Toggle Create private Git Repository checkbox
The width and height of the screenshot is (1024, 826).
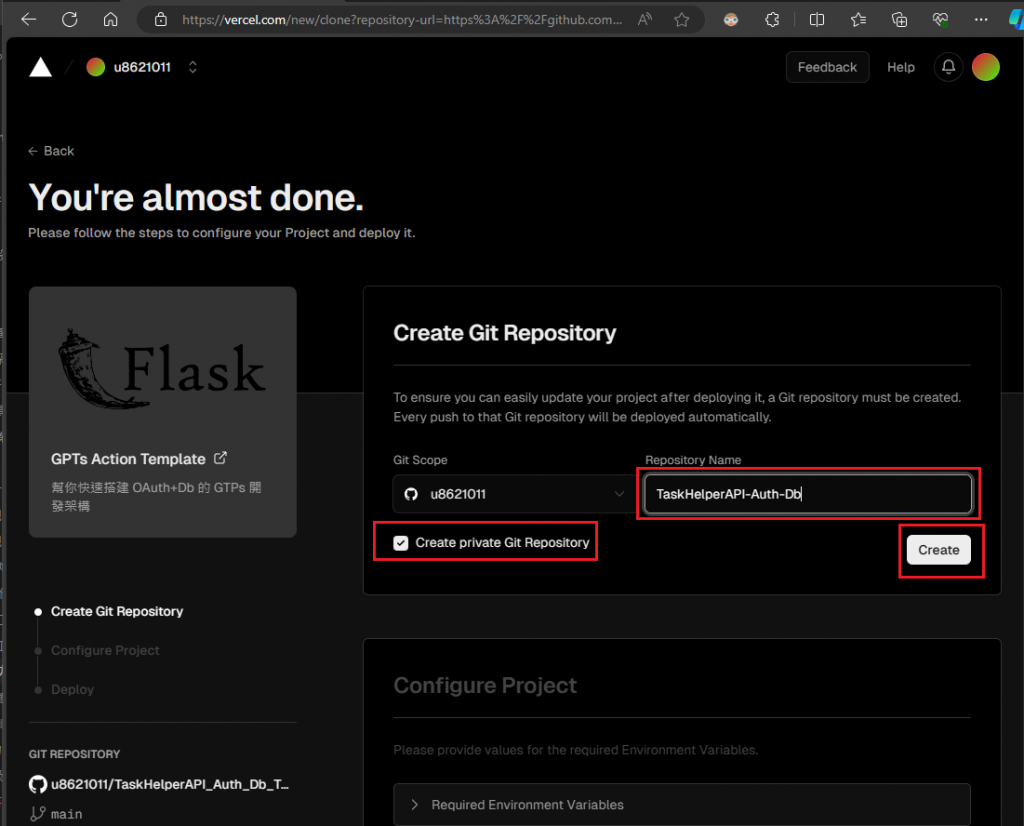[401, 543]
